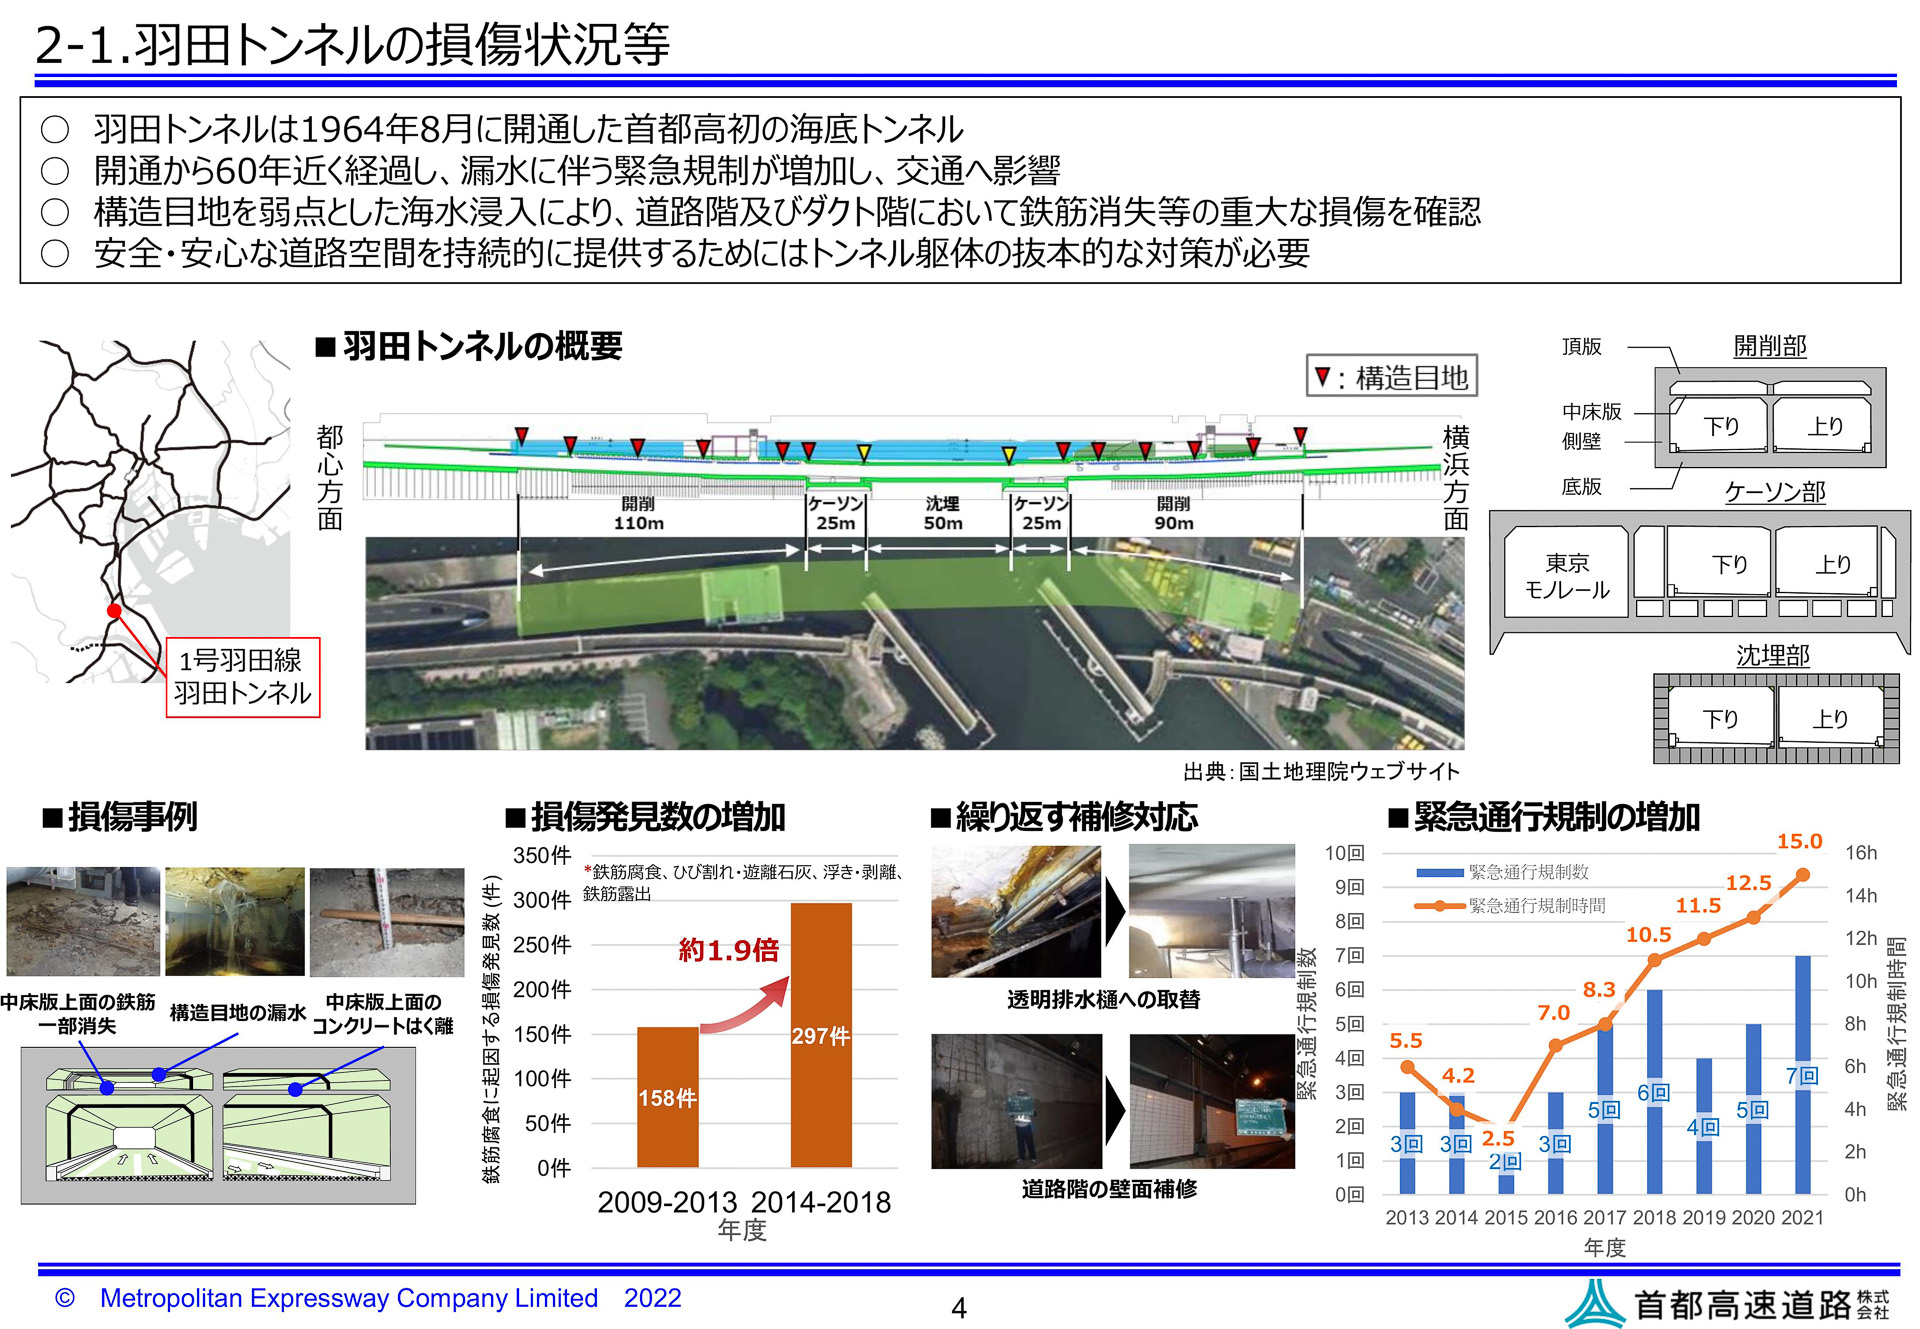Screen dimensions: 1920x1329
Task: Click the 沈埋部 heading in section diagrams
Action: coord(1772,655)
